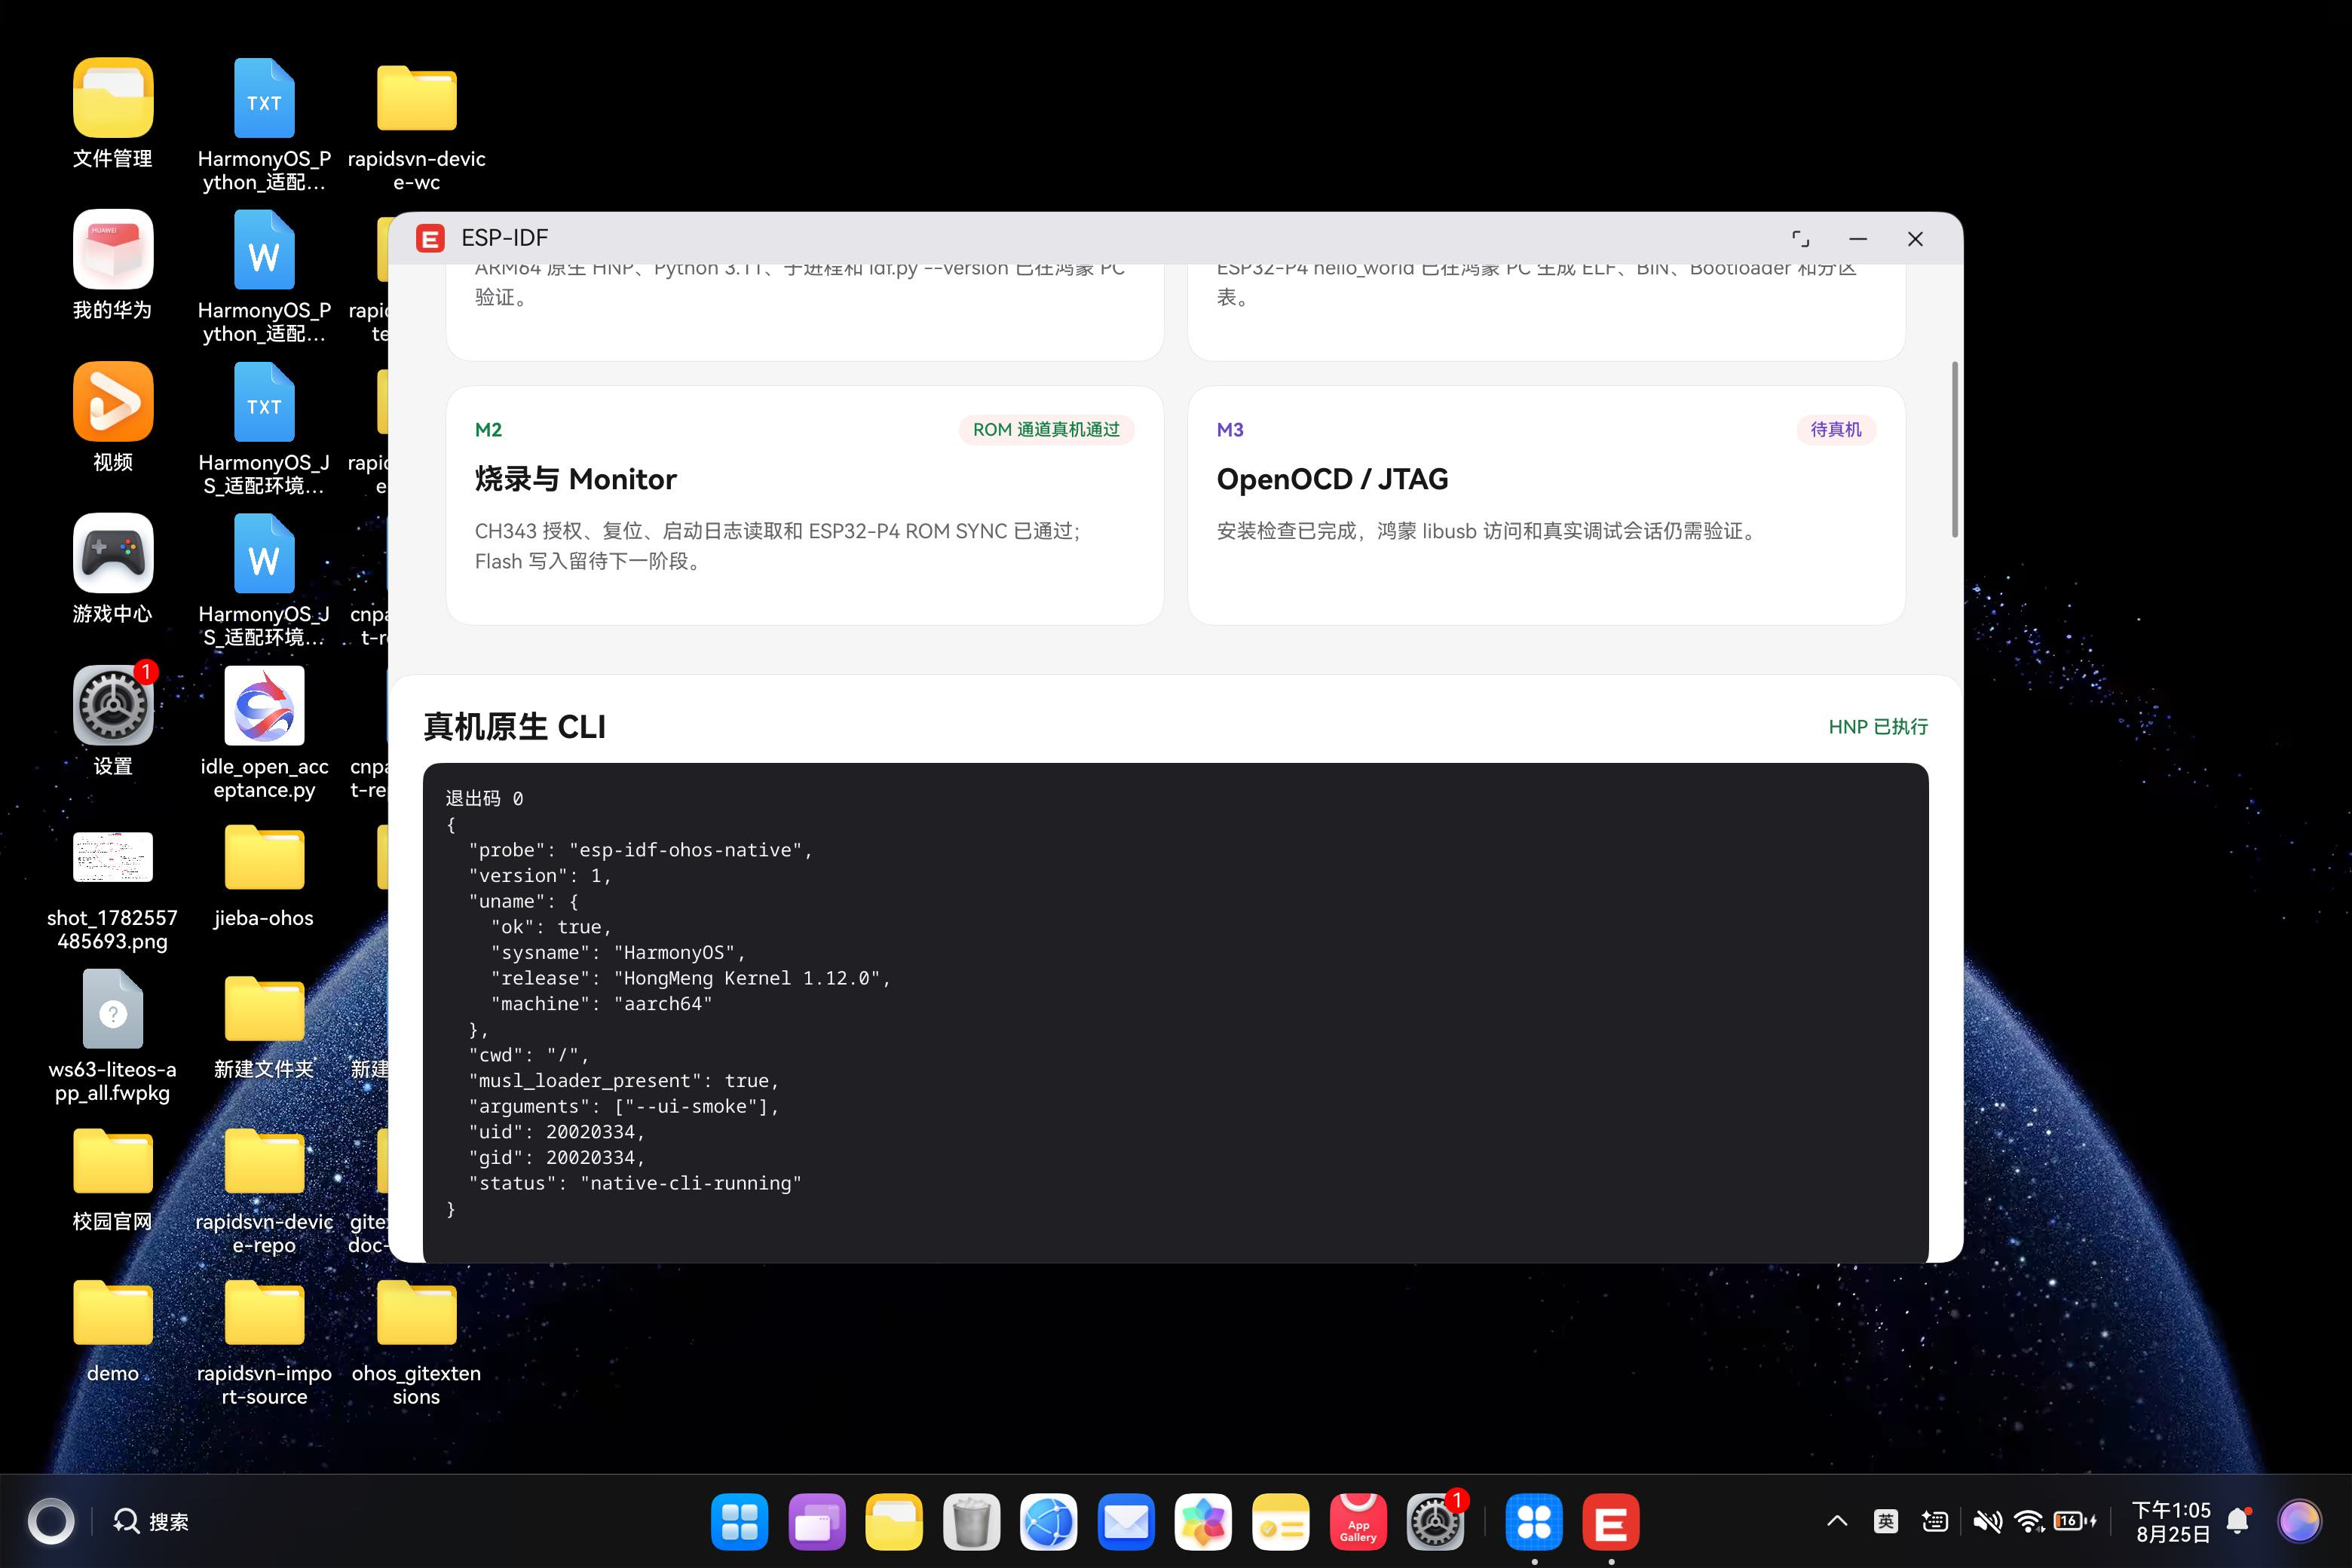
Task: Open the AppGallery dock icon
Action: point(1358,1522)
